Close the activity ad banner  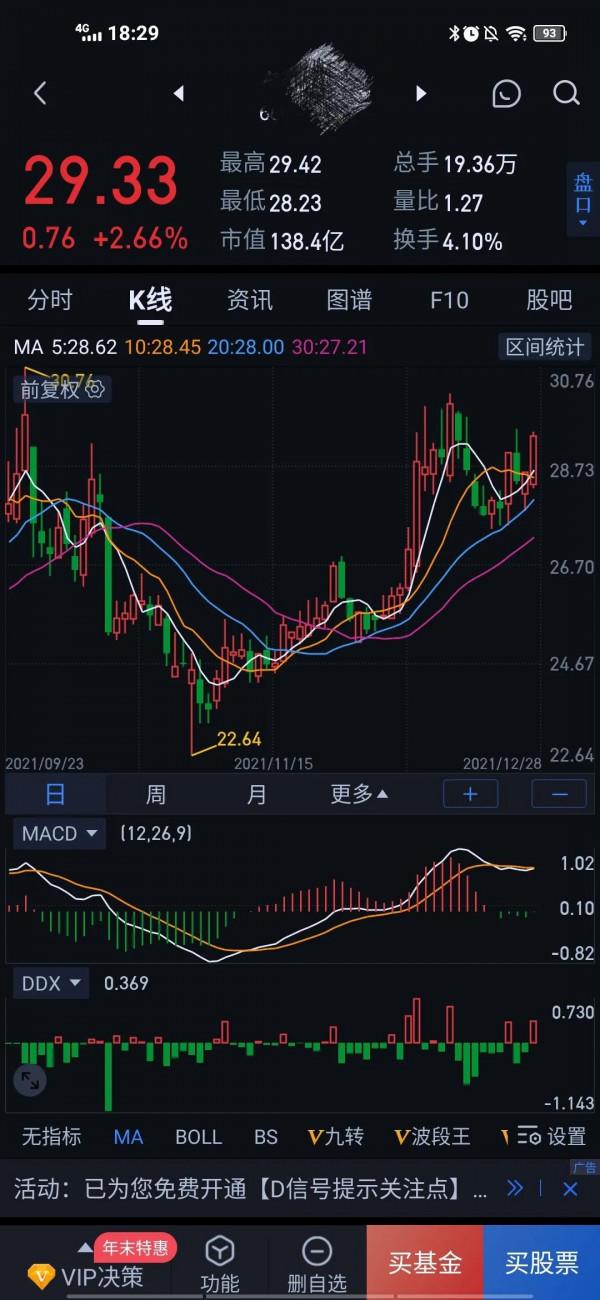570,1189
